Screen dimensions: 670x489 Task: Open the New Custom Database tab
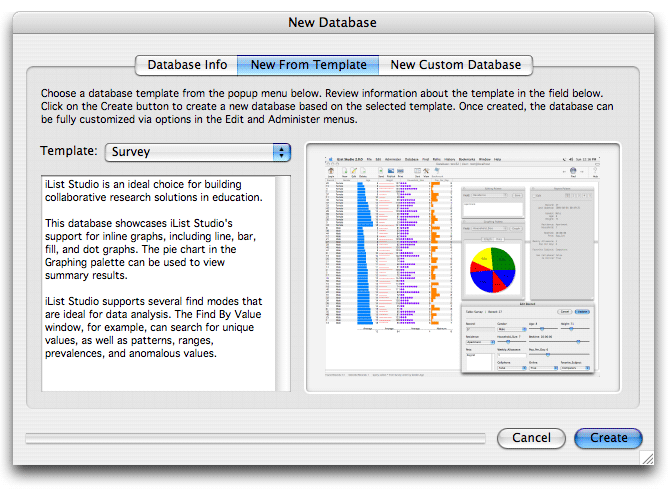[455, 65]
